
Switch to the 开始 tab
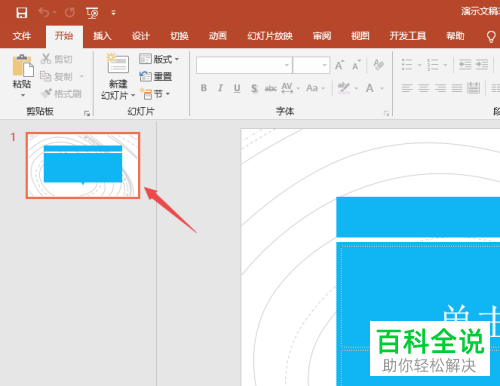[64, 36]
